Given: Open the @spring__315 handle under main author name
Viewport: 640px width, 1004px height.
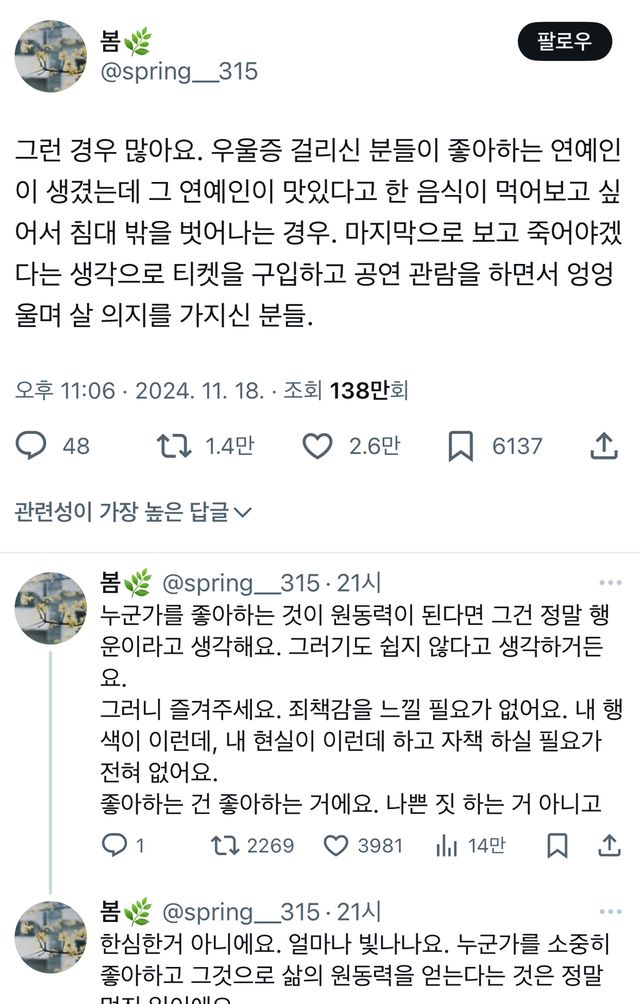Looking at the screenshot, I should (x=179, y=71).
